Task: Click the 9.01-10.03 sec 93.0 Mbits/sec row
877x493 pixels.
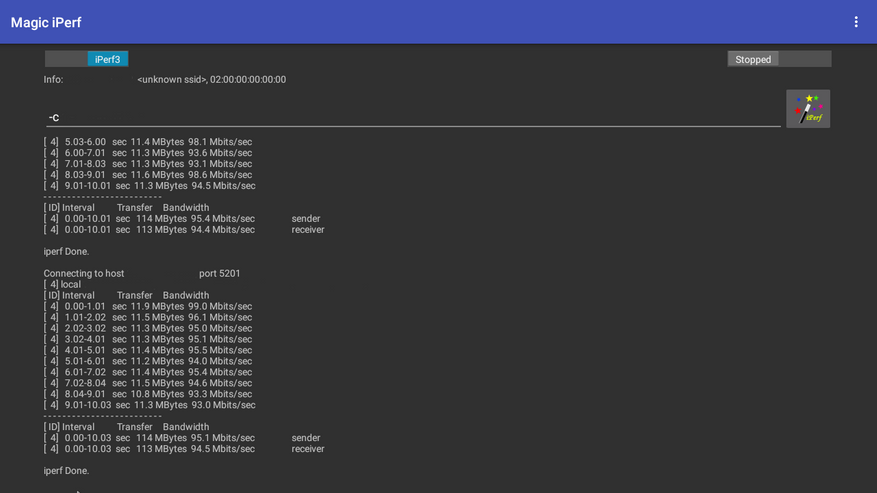Action: [x=150, y=405]
